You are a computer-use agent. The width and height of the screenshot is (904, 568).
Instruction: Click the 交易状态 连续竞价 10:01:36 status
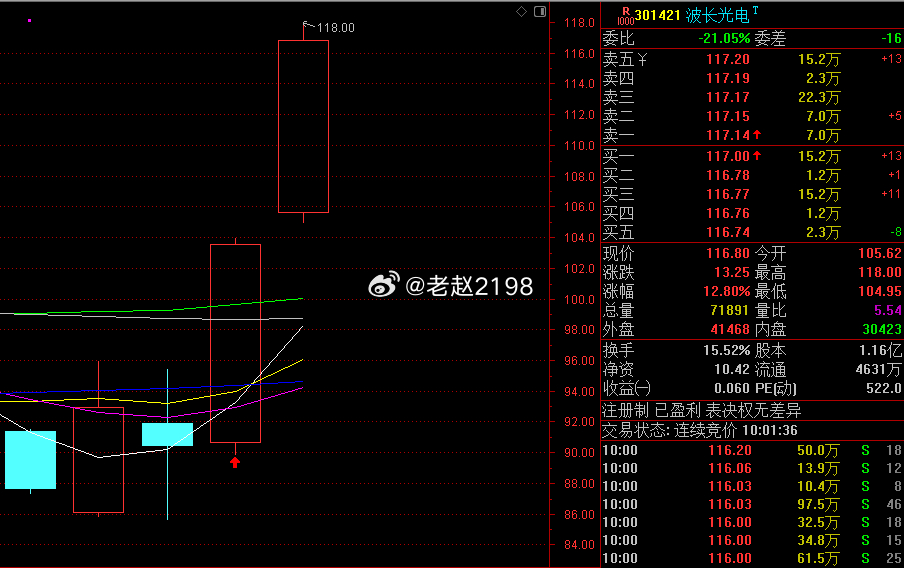point(700,430)
